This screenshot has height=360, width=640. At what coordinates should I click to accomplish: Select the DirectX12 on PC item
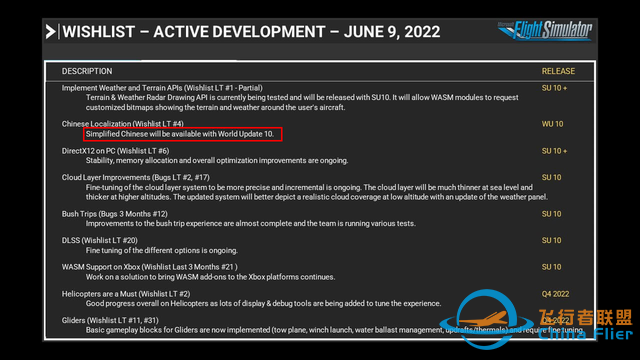(116, 151)
